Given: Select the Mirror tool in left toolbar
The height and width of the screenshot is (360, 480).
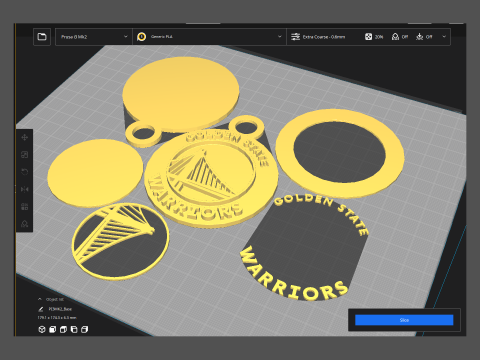Looking at the screenshot, I should tap(25, 189).
